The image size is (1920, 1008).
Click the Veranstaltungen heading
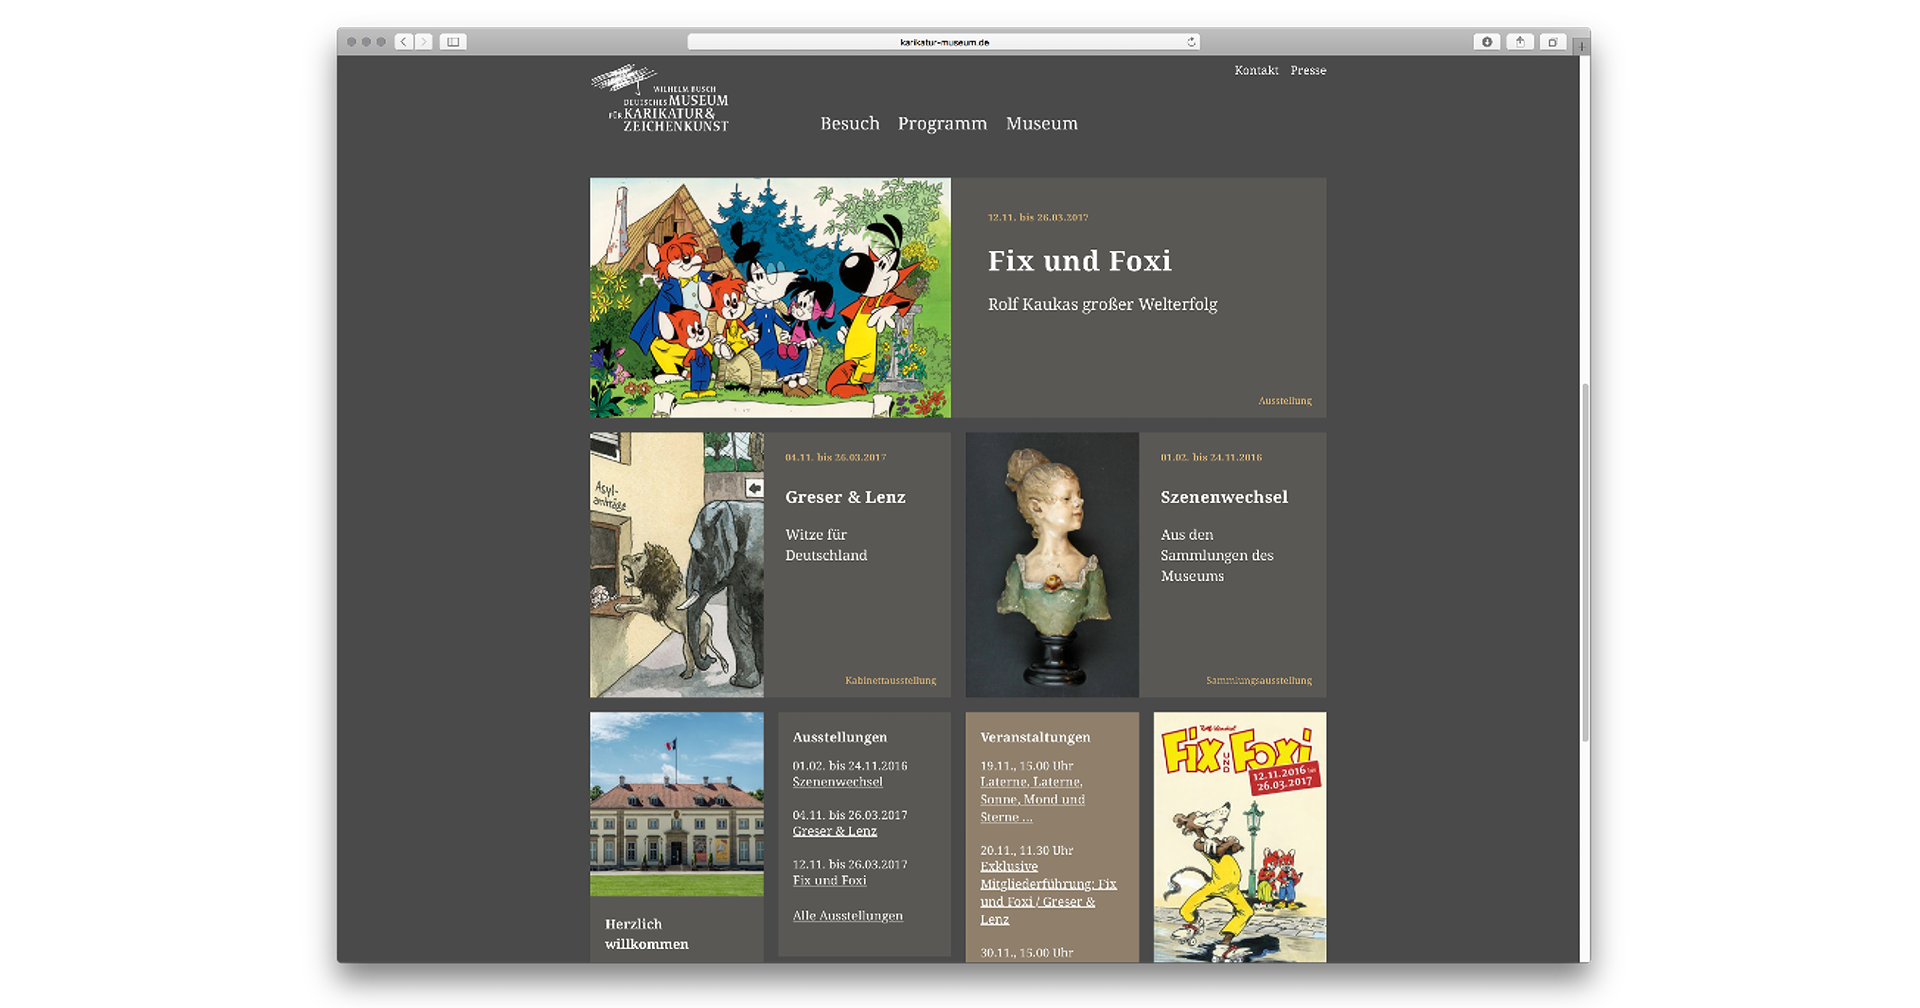click(1035, 737)
